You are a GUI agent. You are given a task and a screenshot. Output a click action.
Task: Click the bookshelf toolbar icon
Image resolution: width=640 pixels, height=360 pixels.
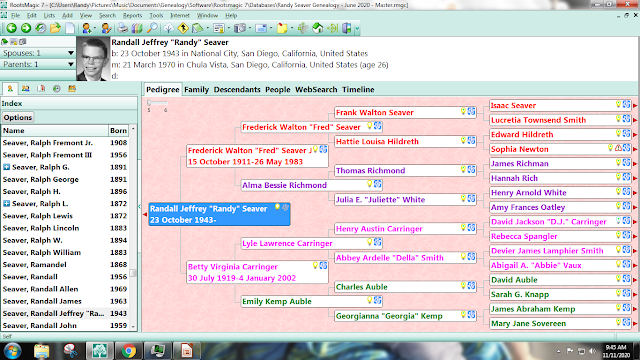pos(137,28)
